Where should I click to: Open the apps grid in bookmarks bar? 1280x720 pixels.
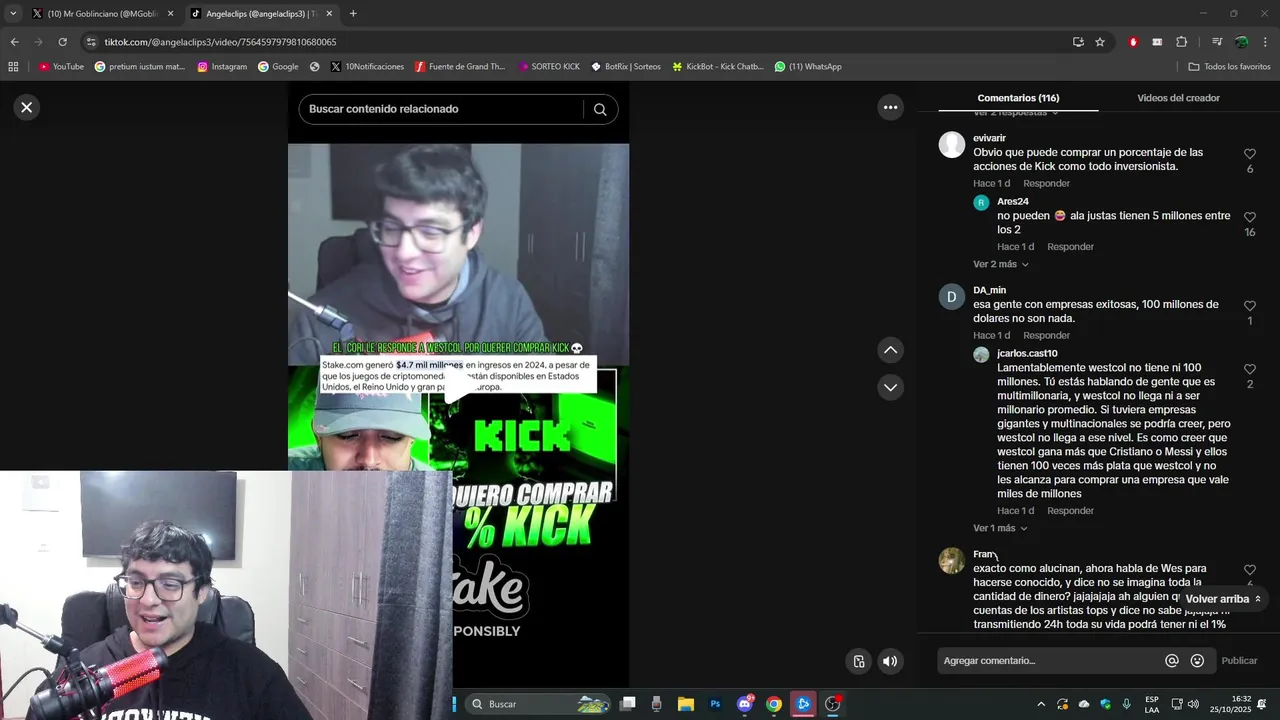point(13,67)
